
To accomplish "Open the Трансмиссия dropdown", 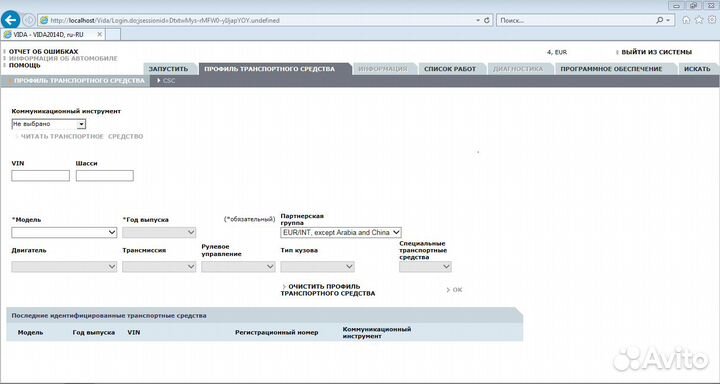I will [159, 267].
